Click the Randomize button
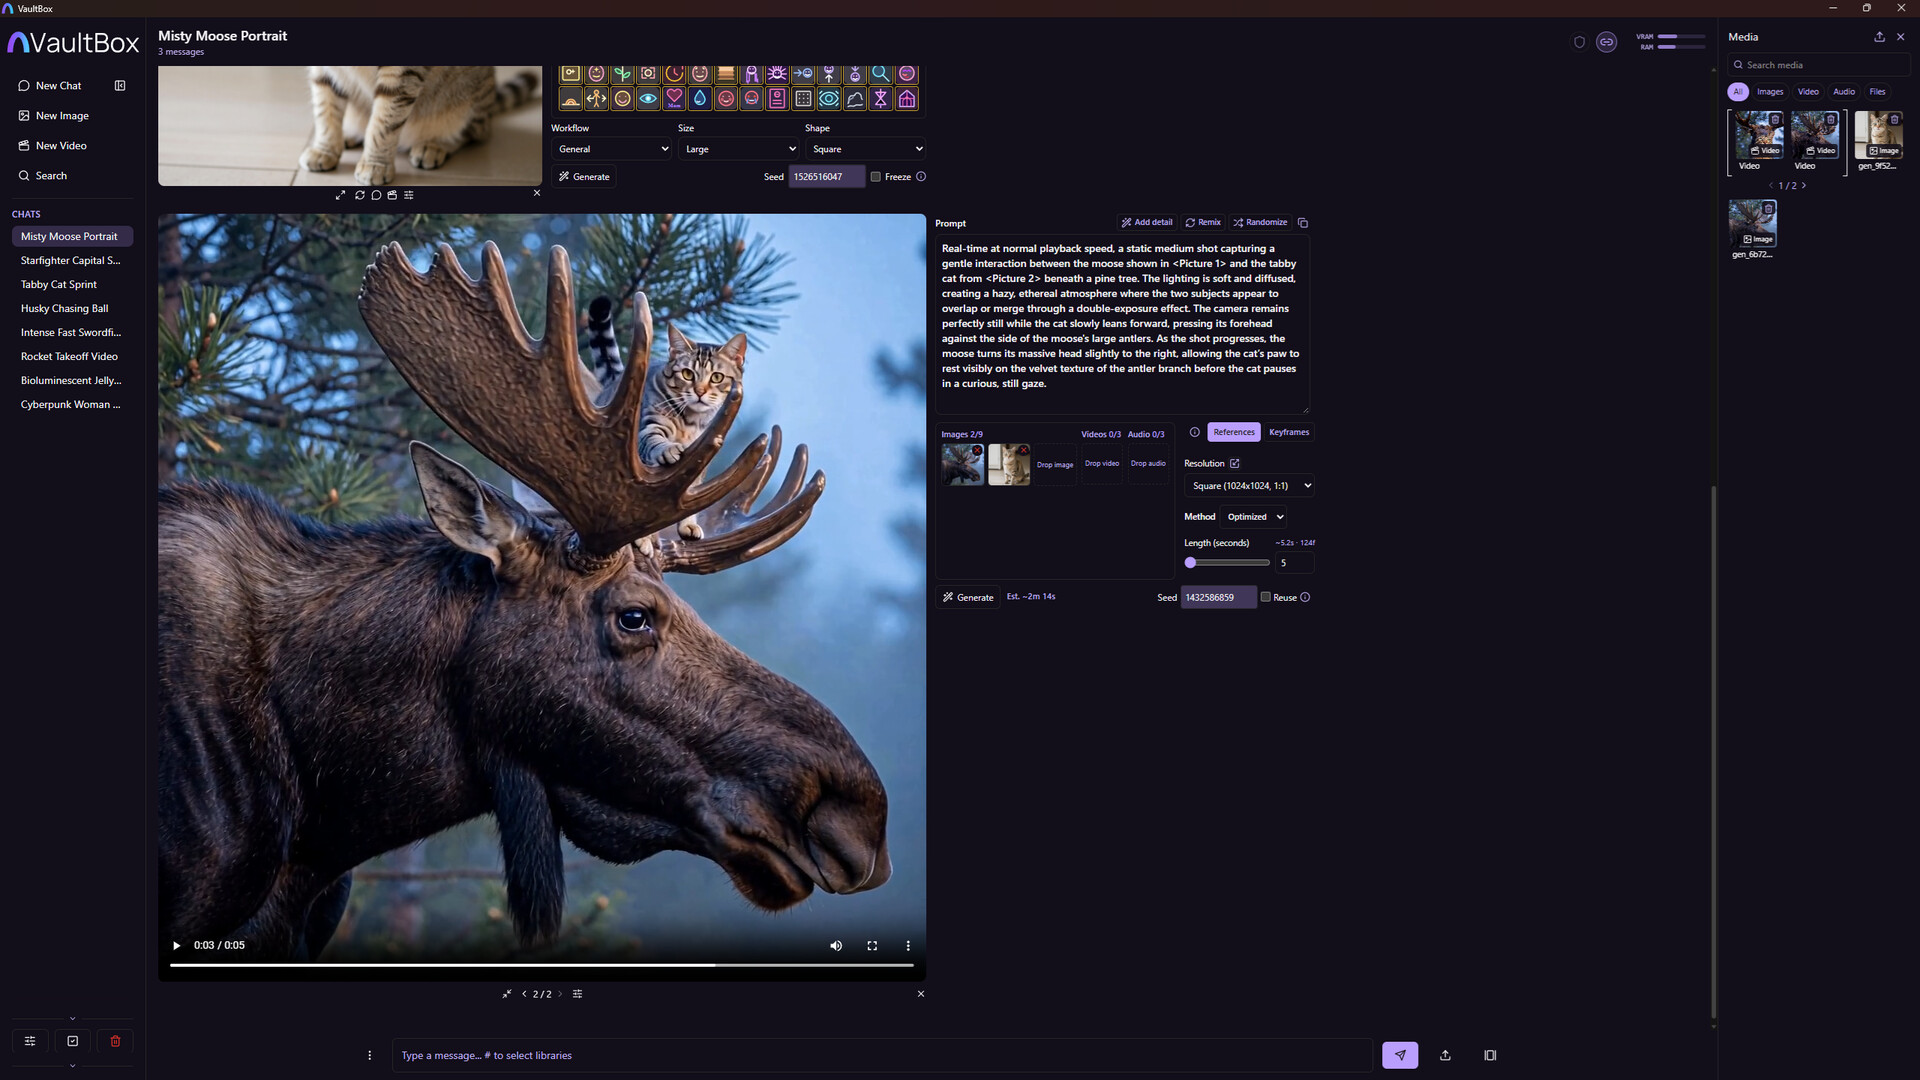The height and width of the screenshot is (1080, 1920). [x=1260, y=223]
